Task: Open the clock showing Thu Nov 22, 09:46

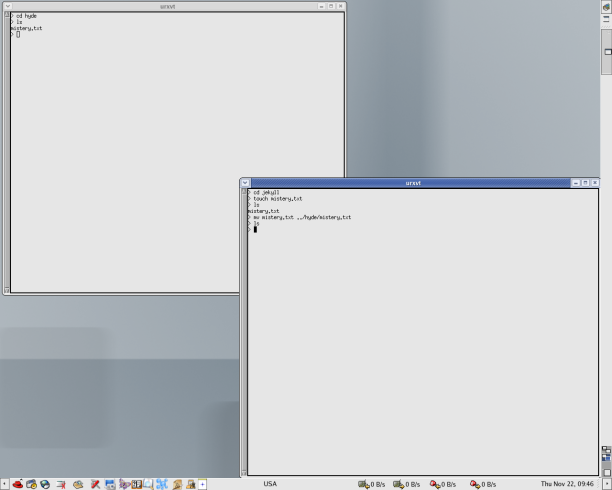Action: click(567, 484)
